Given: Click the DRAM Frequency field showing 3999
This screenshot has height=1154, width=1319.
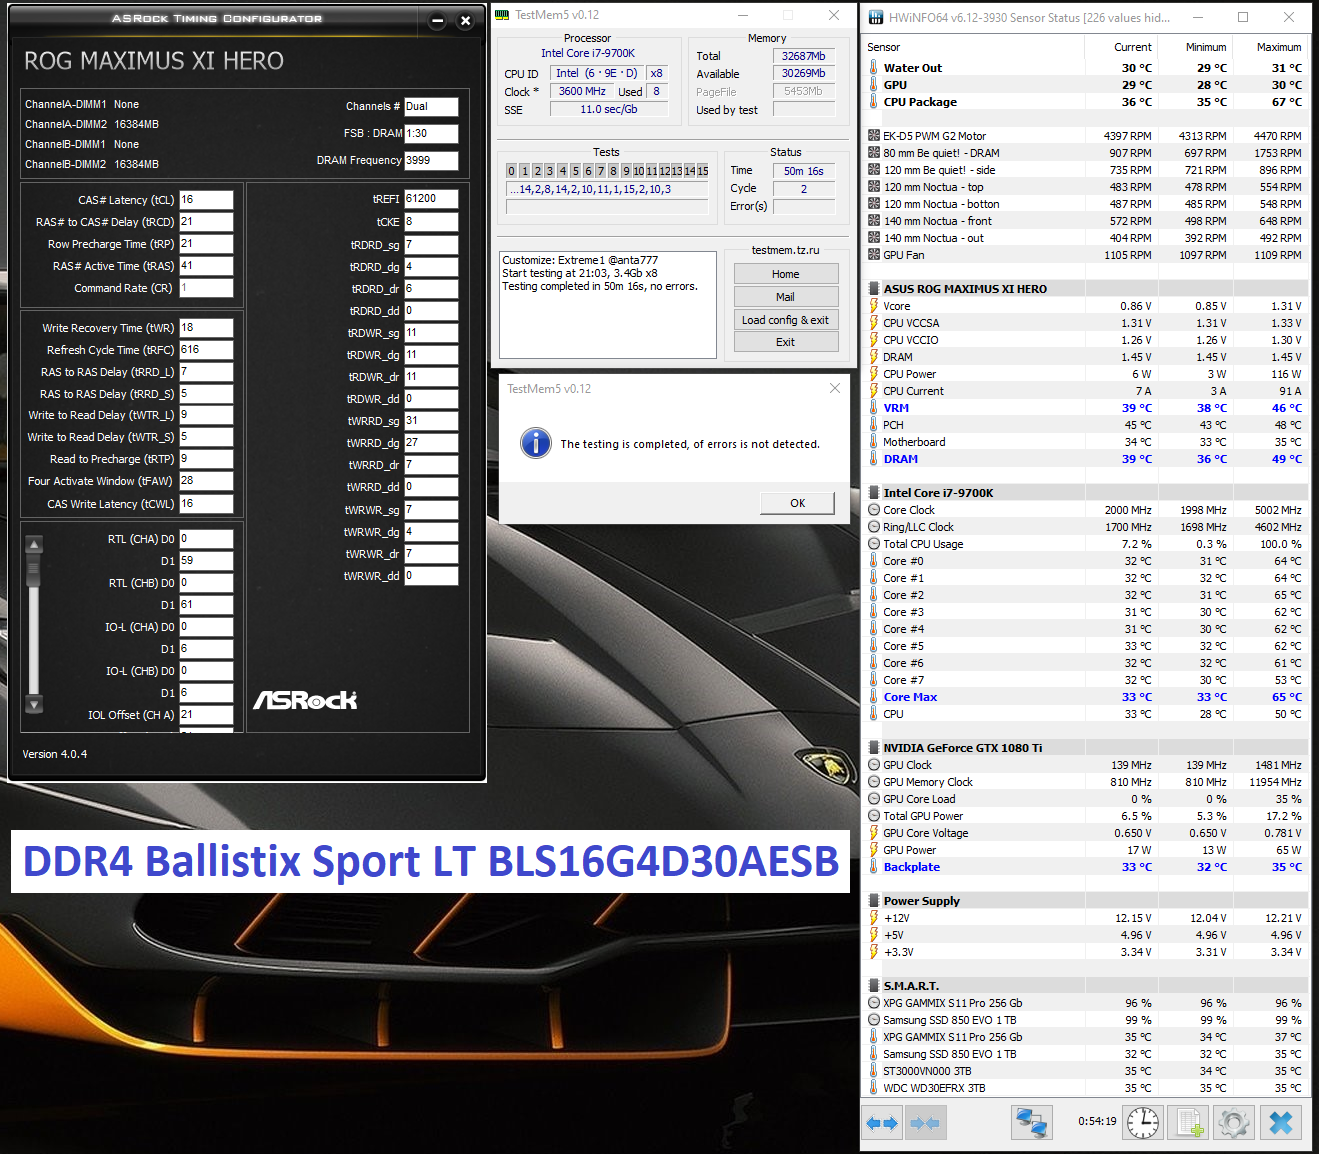Looking at the screenshot, I should click(431, 160).
